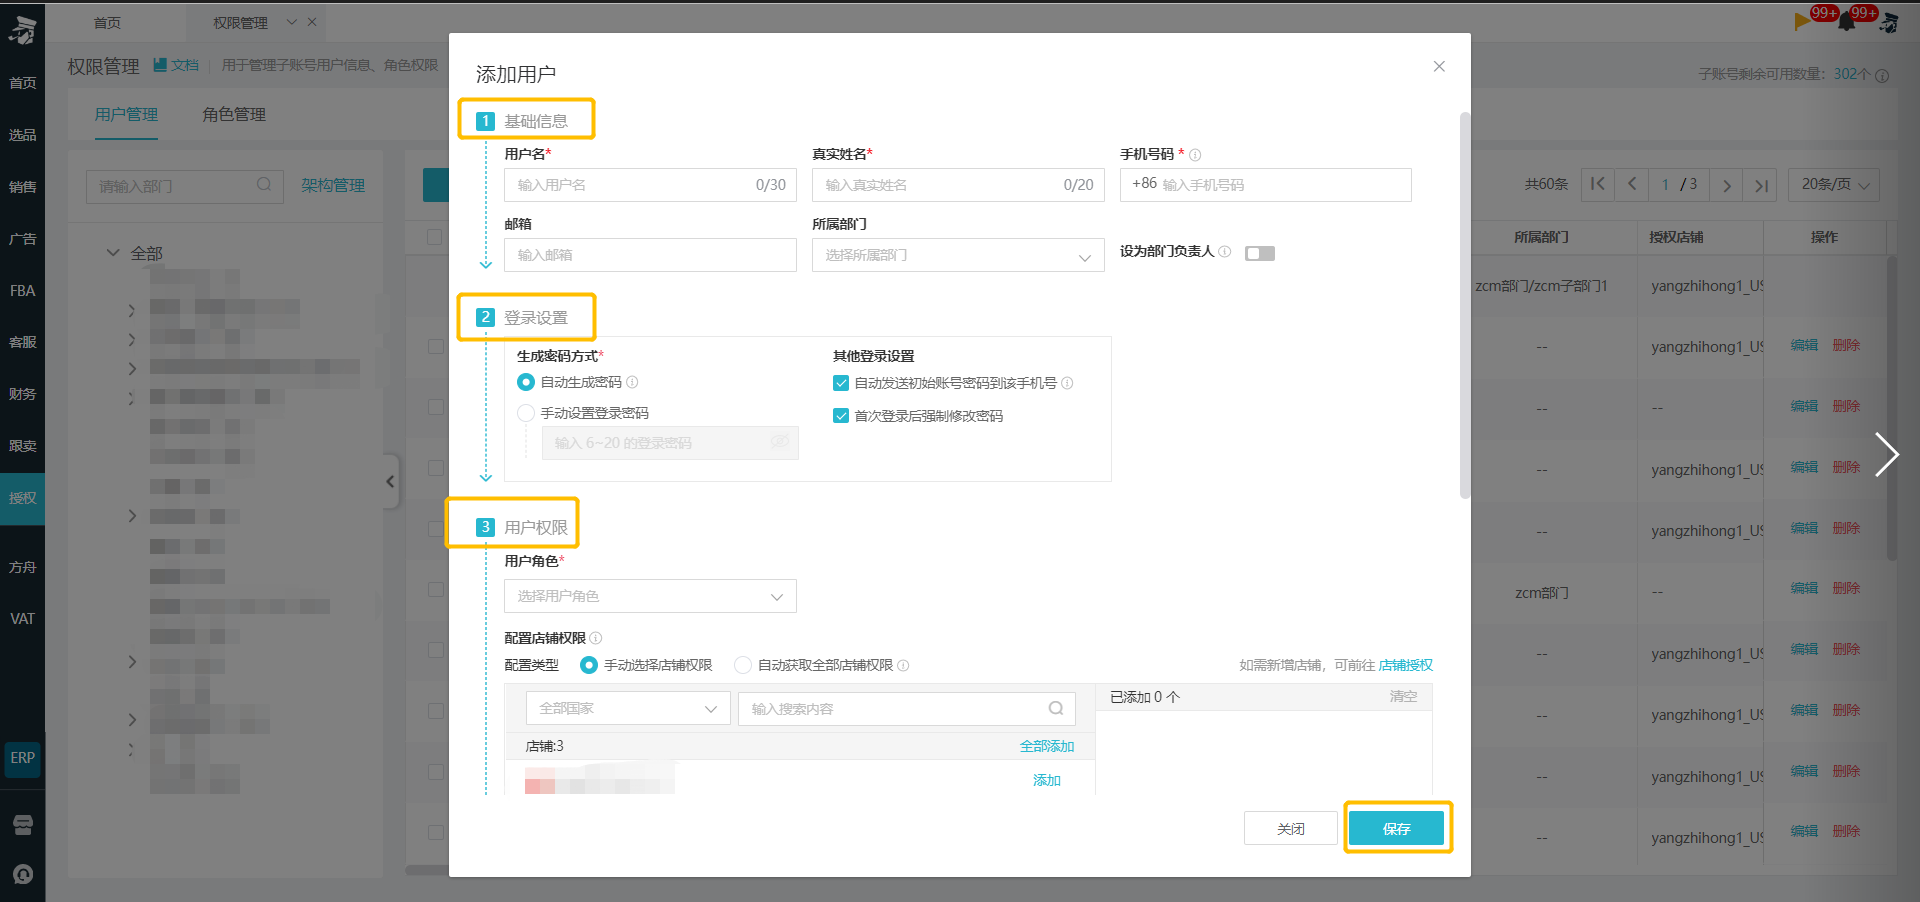Click into the 输入手机号码 input field
1920x902 pixels.
coord(1265,185)
